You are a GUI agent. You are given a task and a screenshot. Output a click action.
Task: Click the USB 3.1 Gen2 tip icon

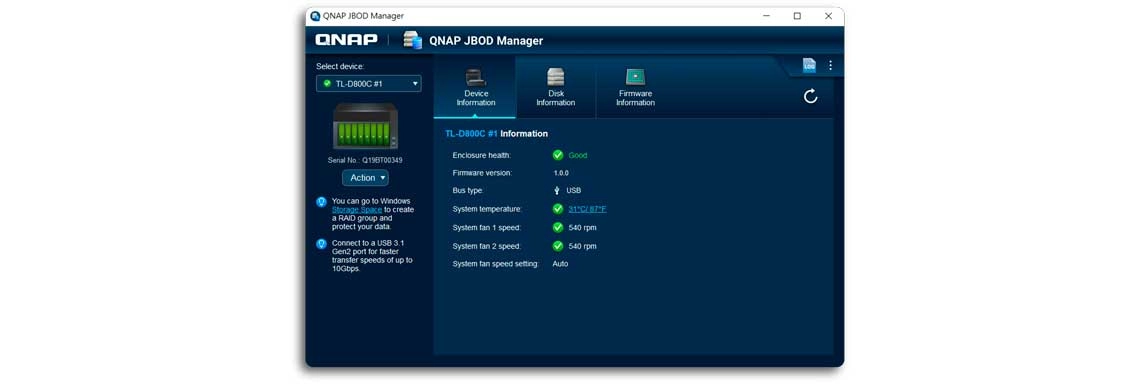tap(321, 244)
